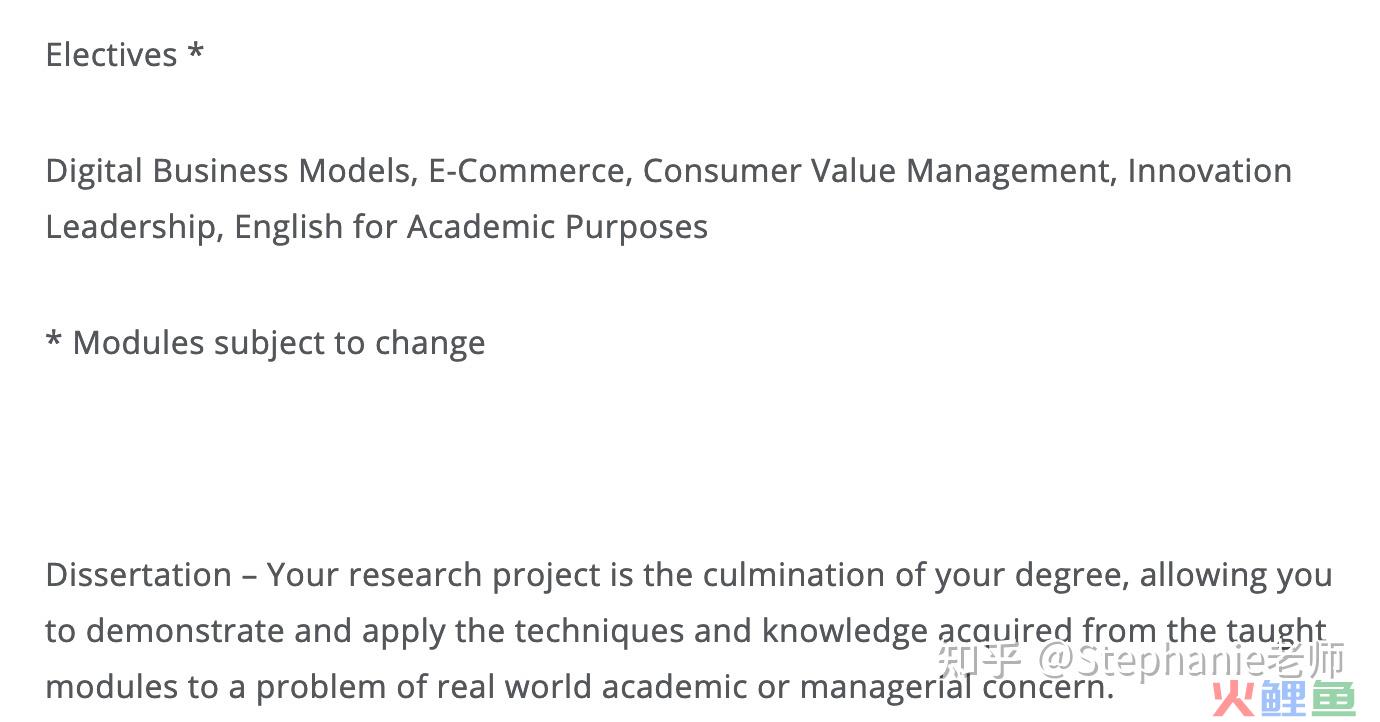Click English for Academic Purposes text
Screen dimensions: 1380x722
[x=471, y=227]
